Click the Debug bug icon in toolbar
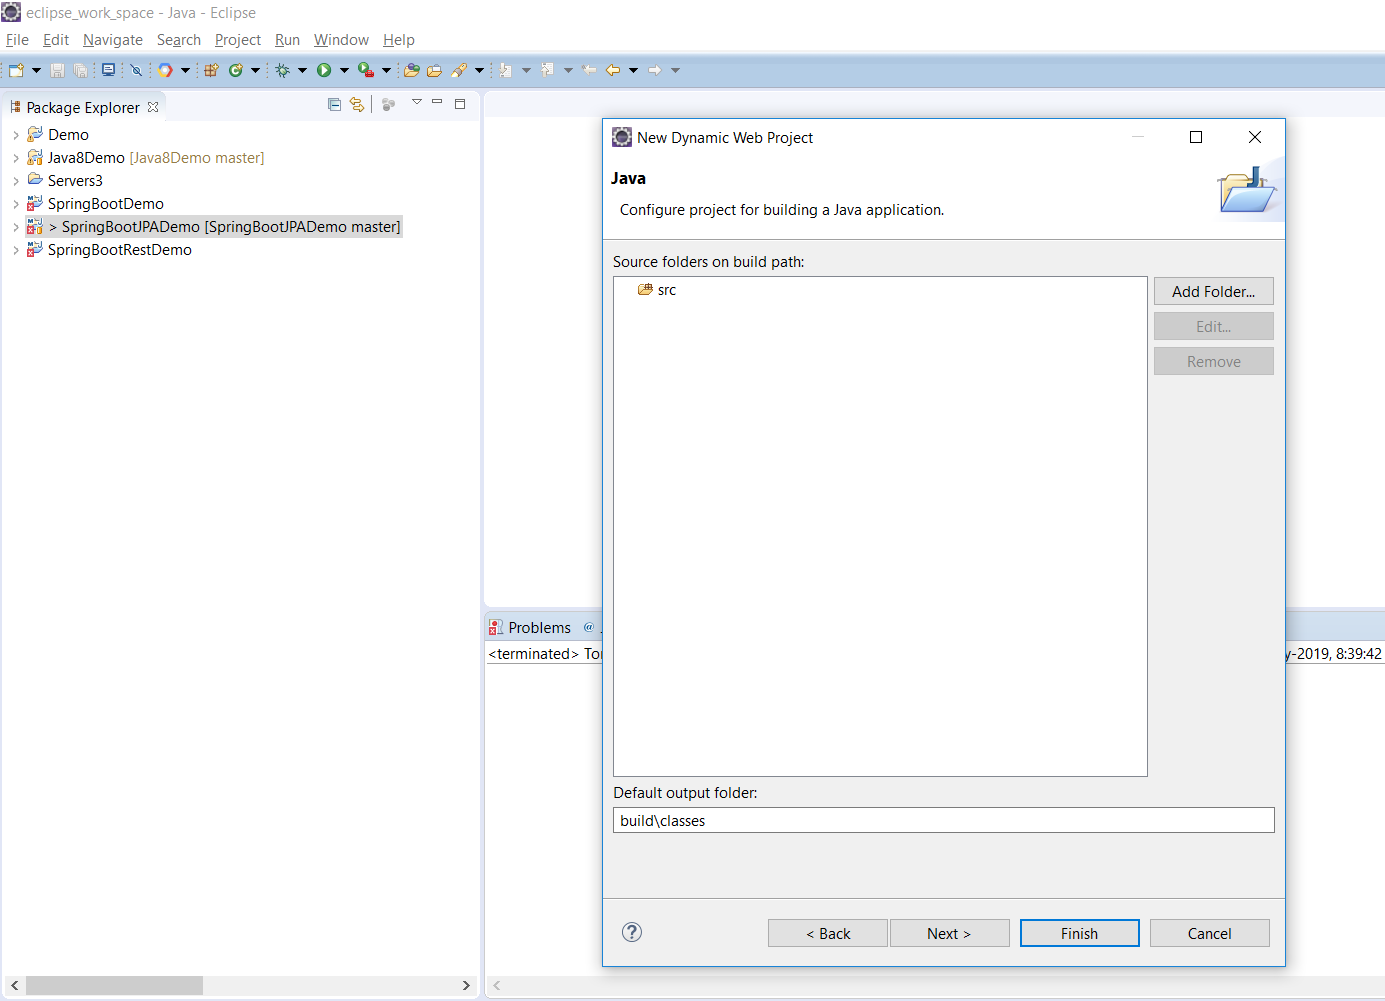 click(283, 70)
